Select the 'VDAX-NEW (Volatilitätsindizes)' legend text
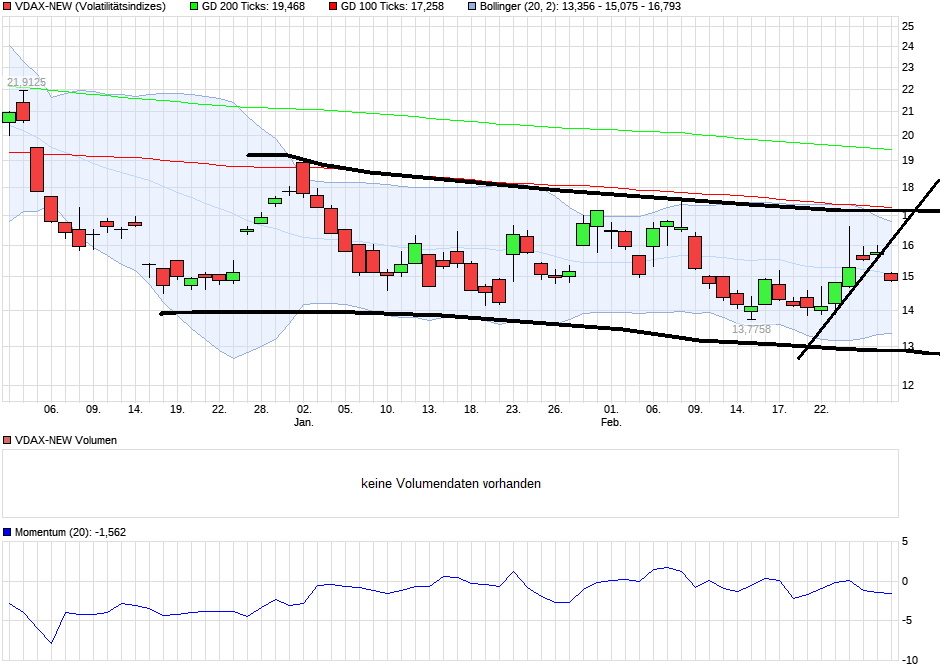The image size is (940, 670). click(90, 7)
